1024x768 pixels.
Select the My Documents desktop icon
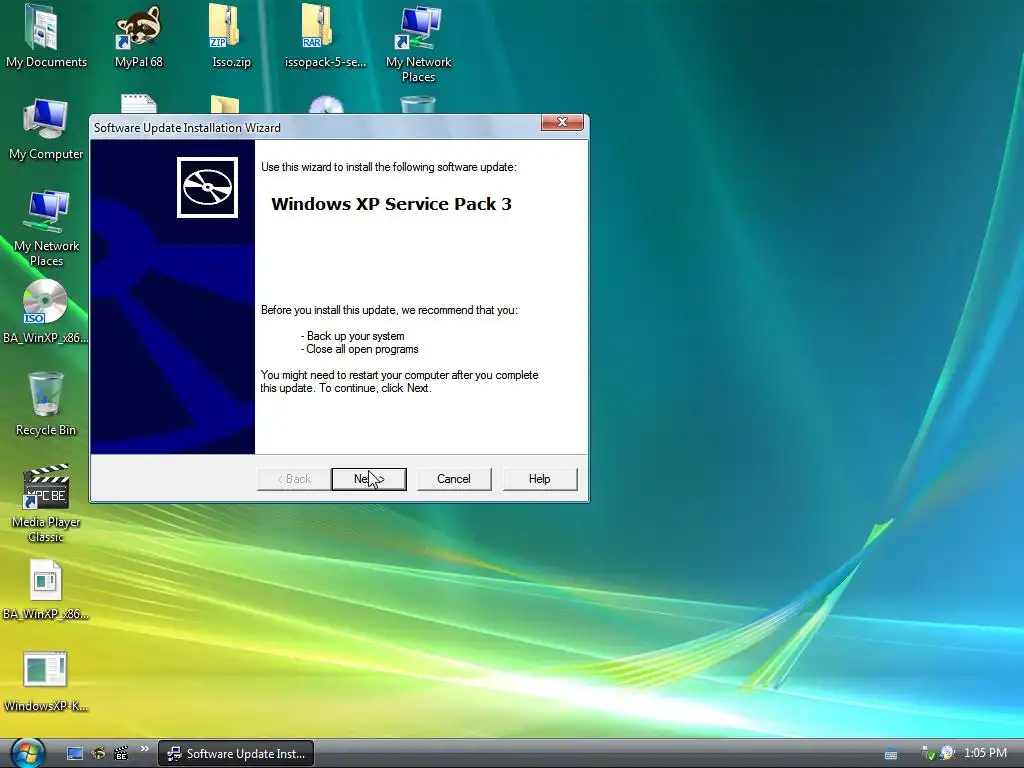[x=46, y=36]
